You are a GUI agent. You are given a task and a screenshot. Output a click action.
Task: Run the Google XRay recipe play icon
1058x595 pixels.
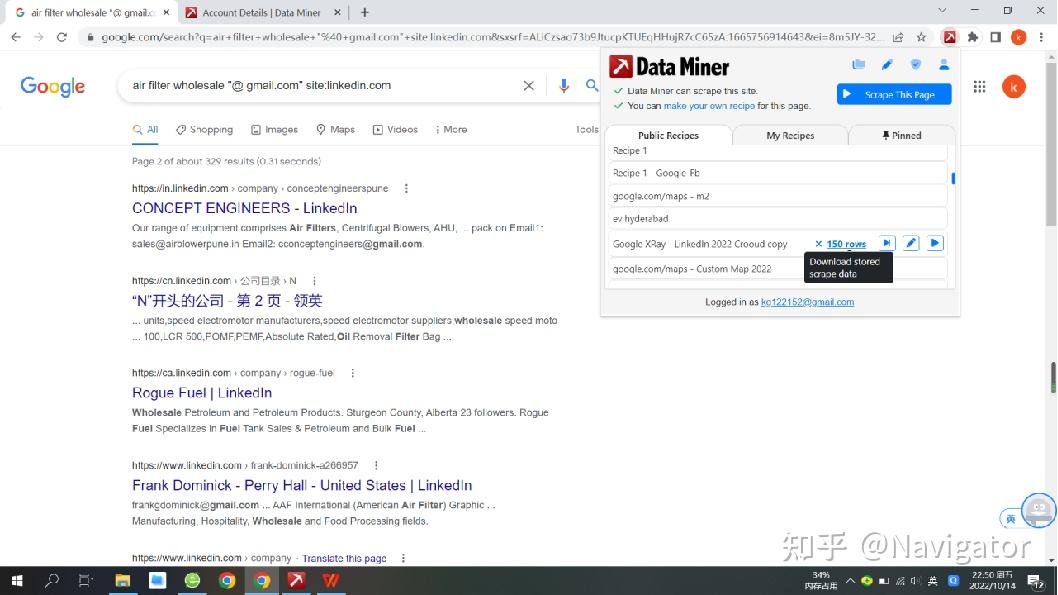coord(935,244)
